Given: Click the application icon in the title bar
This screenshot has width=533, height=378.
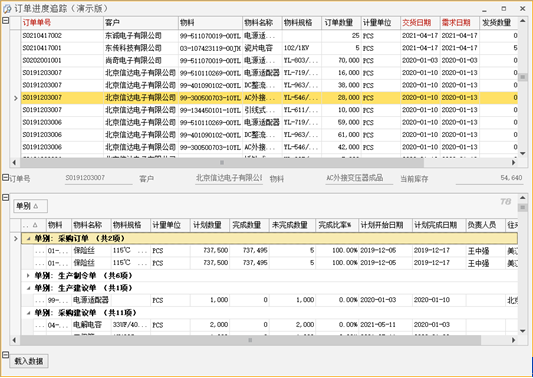Looking at the screenshot, I should point(7,8).
